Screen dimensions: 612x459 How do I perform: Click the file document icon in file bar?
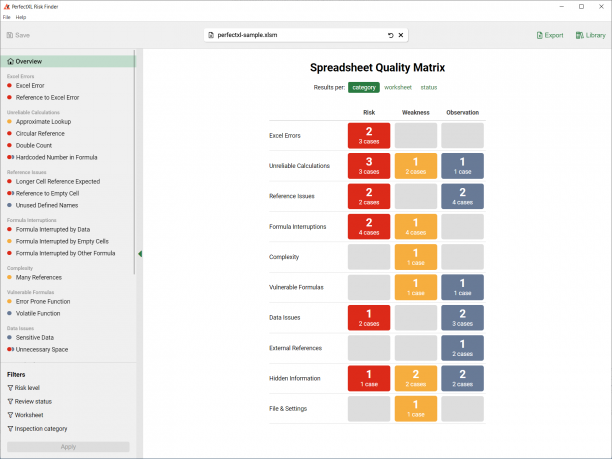[211, 35]
